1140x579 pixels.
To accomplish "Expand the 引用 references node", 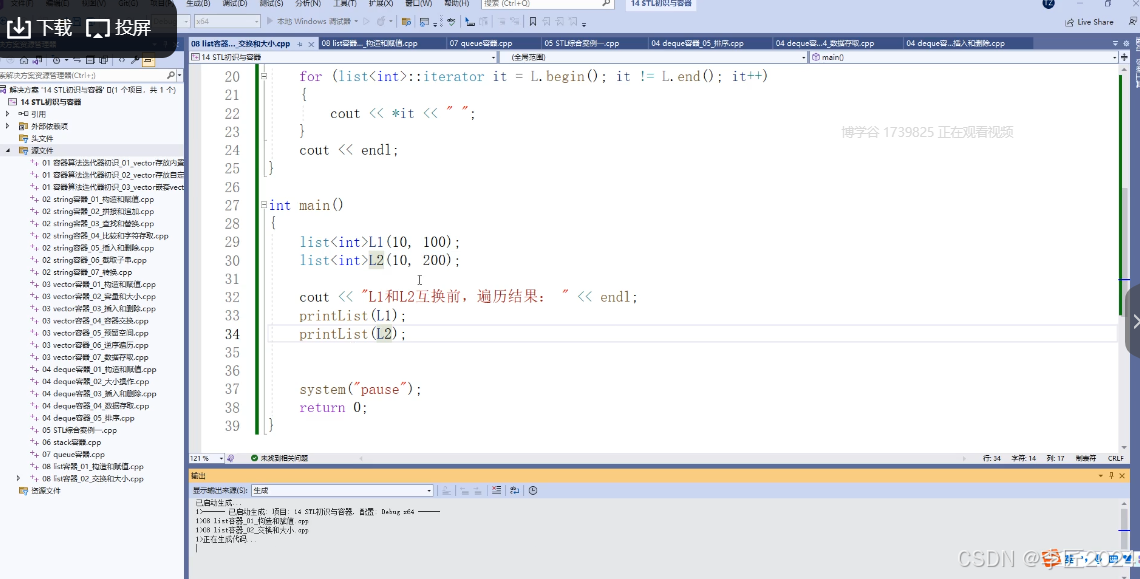I will 8,114.
